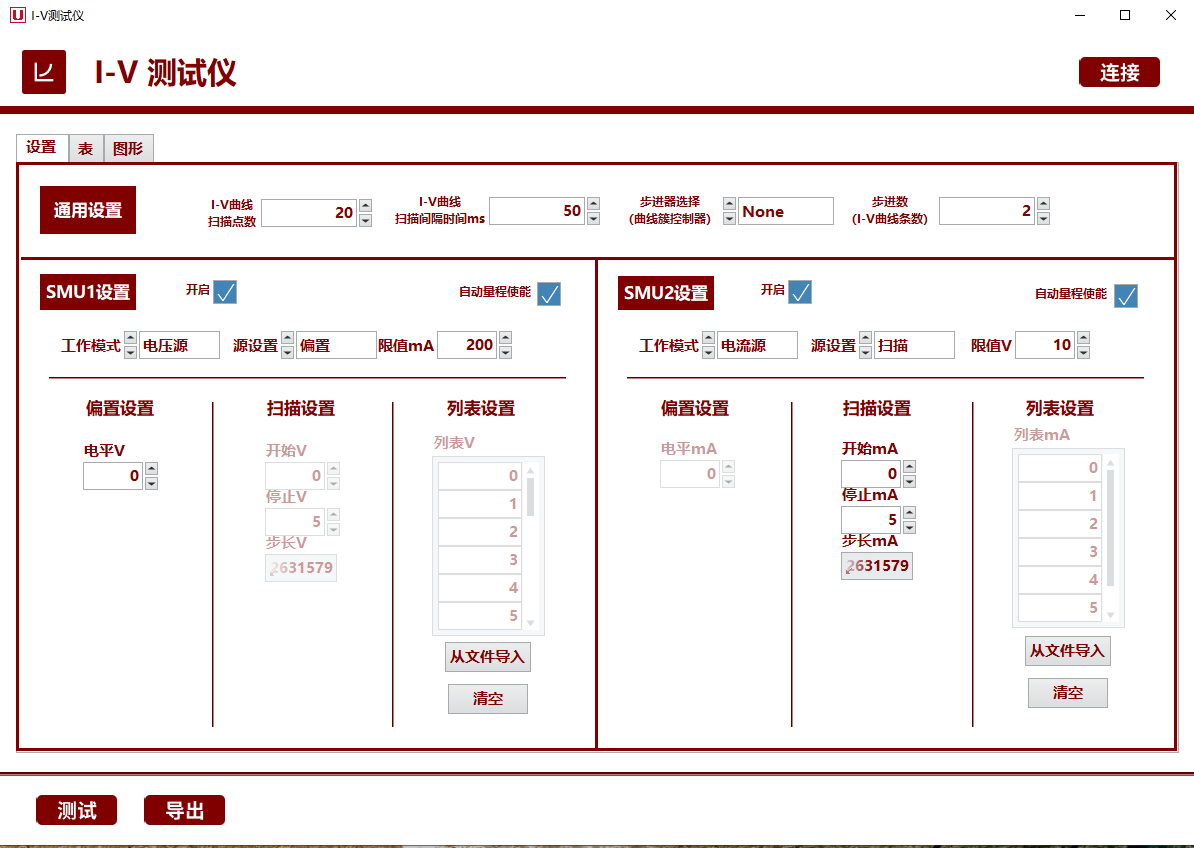Open SMU1 源设置 偏置 selector
This screenshot has width=1194, height=848.
[x=336, y=345]
